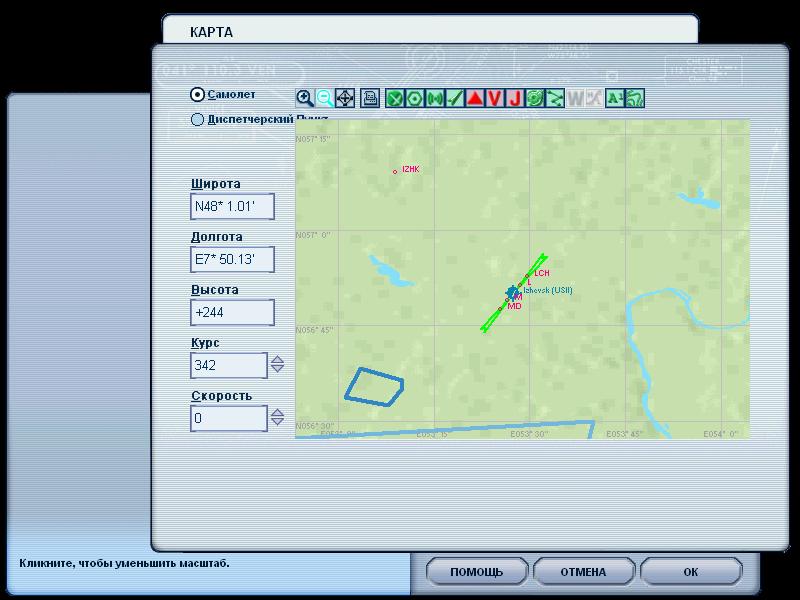
Task: Toggle Victor airways V icon
Action: pos(495,98)
